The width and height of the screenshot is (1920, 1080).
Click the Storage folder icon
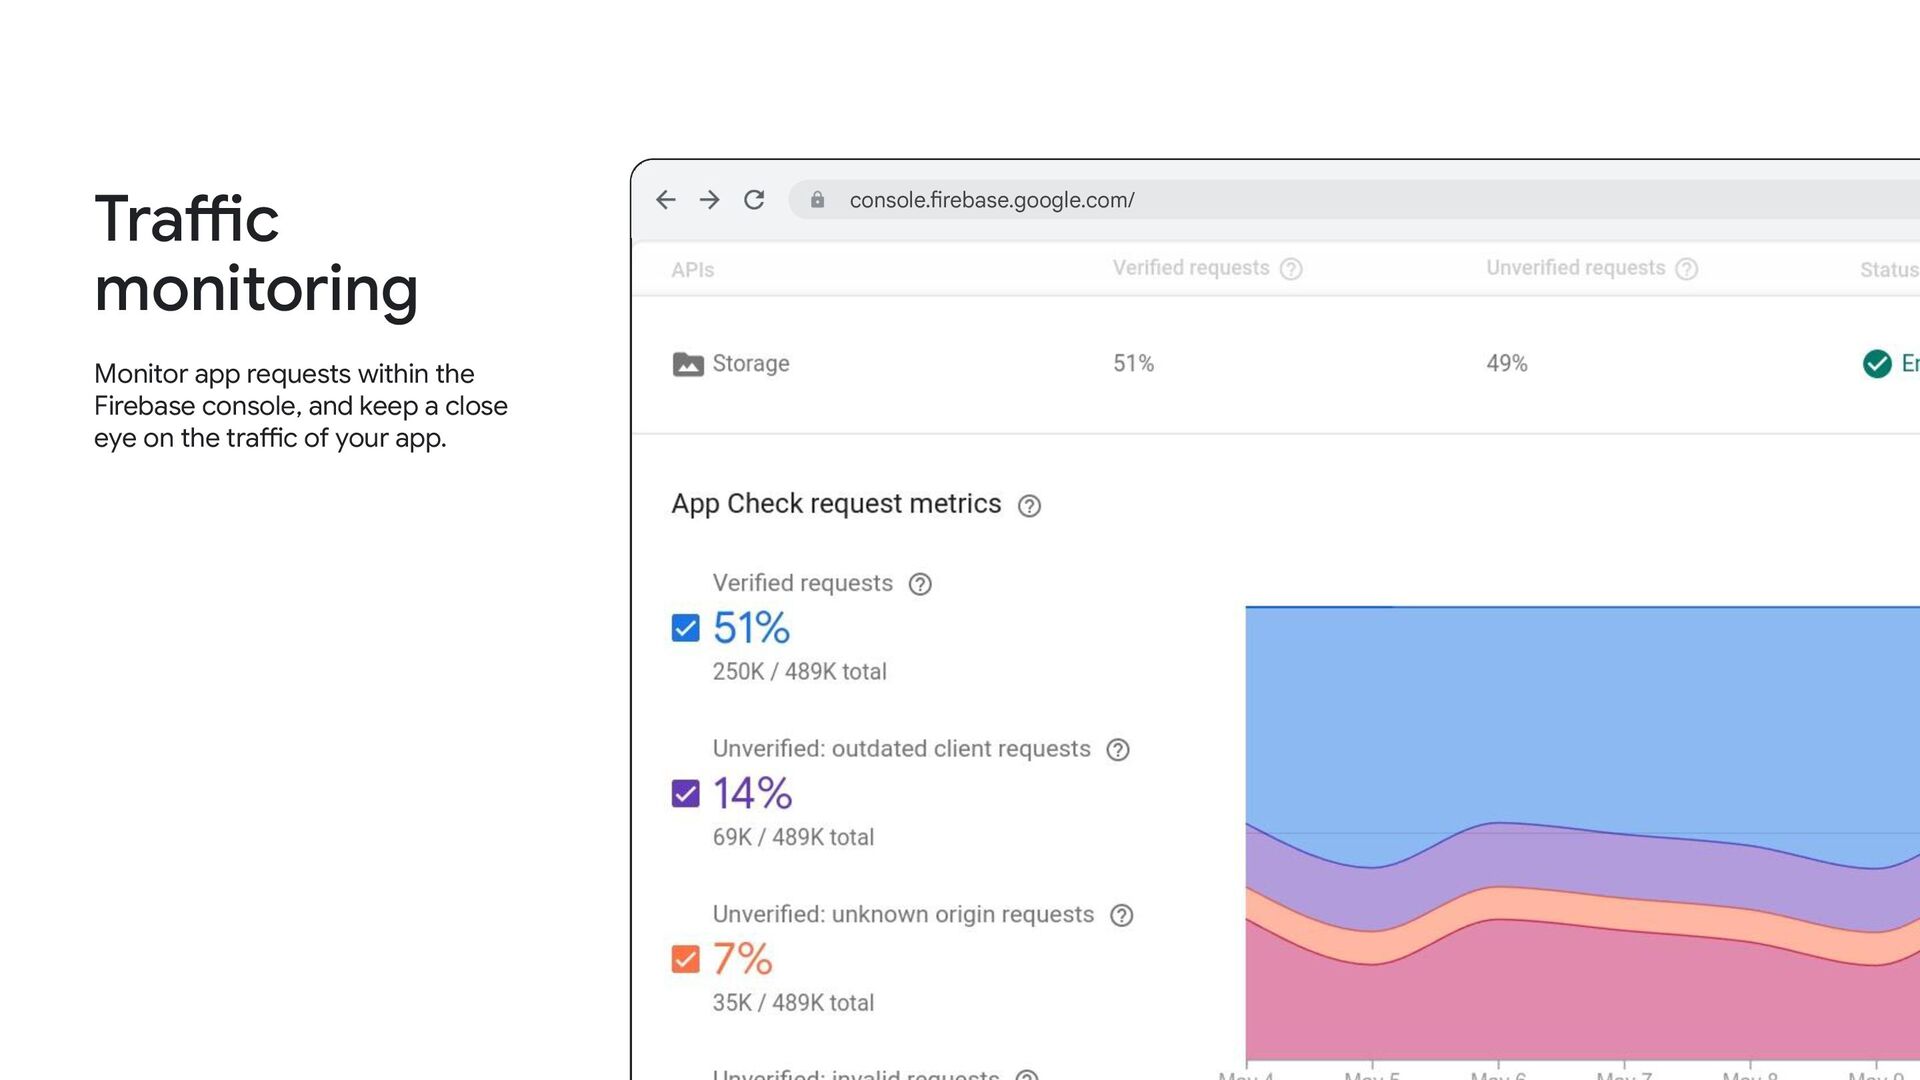tap(688, 364)
